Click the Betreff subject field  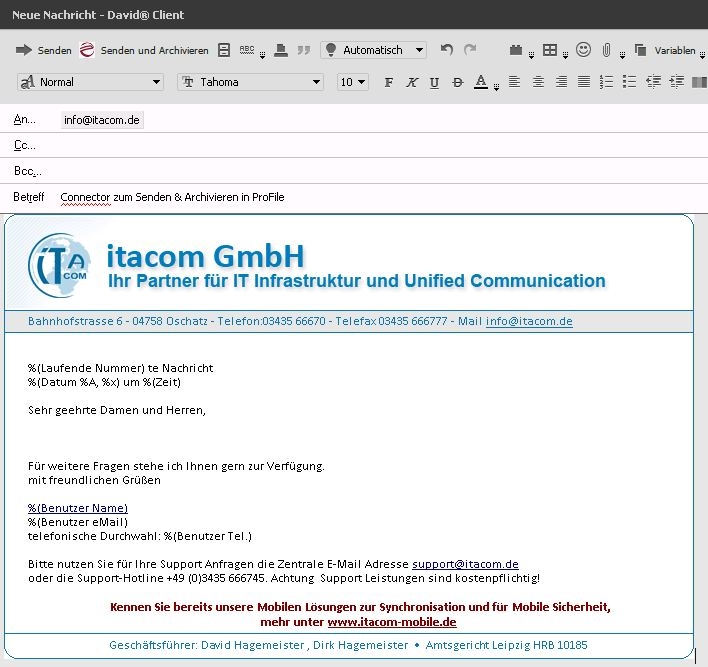tap(382, 197)
